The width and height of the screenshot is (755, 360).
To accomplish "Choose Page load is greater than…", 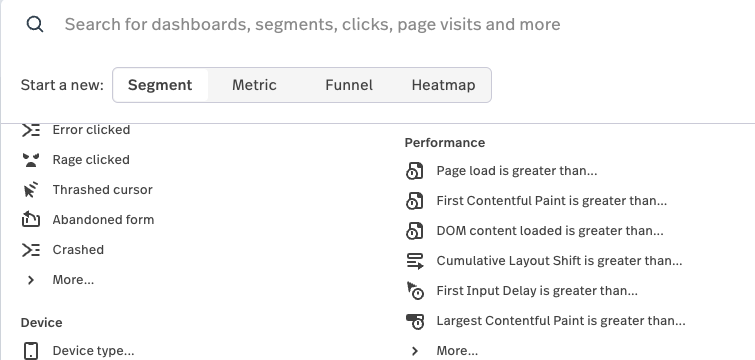I will point(517,171).
